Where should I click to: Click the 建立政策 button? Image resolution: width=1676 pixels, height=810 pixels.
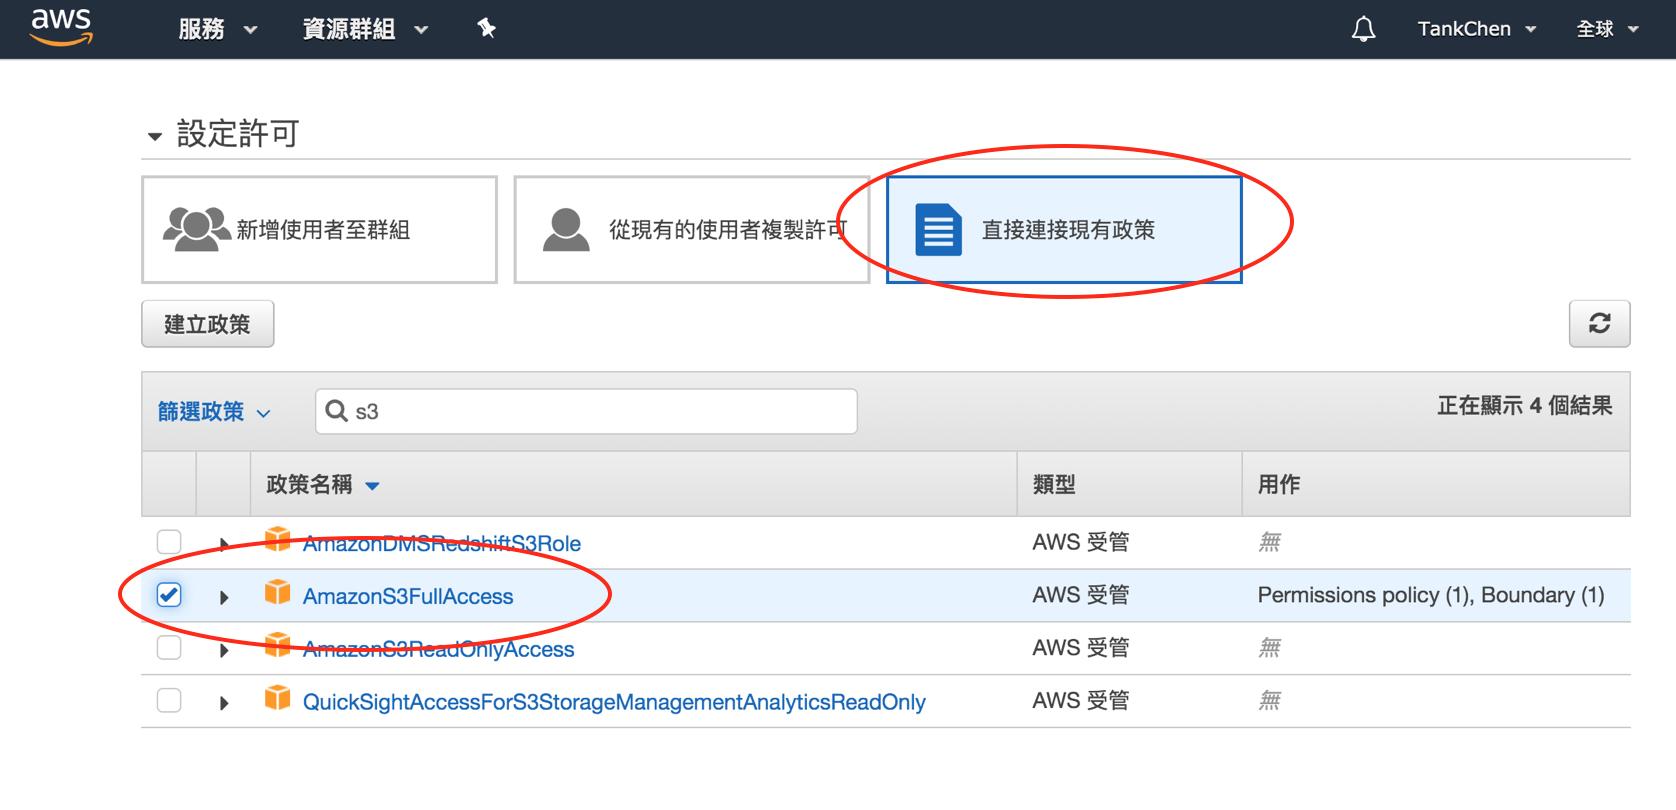(x=207, y=324)
